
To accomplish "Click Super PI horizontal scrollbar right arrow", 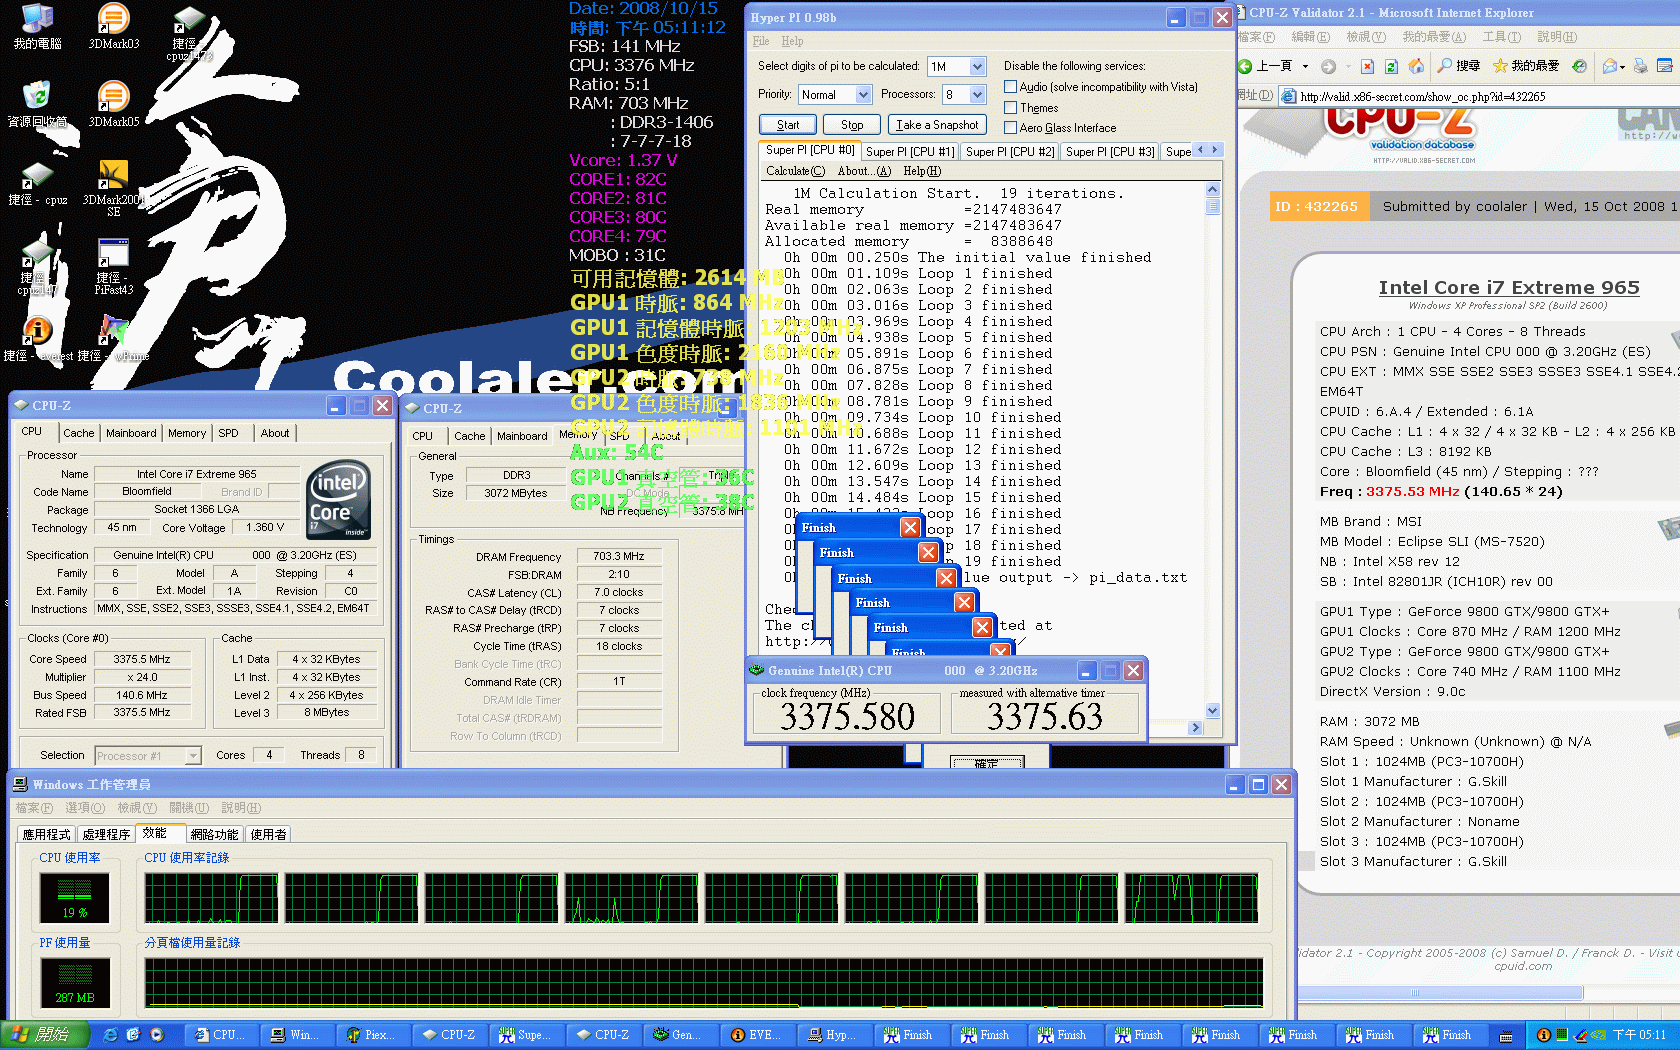I will (1195, 728).
